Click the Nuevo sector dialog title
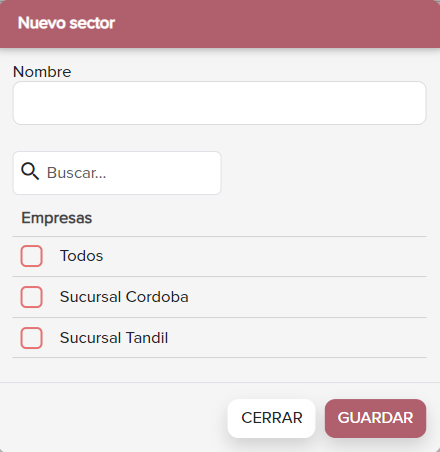 66,23
